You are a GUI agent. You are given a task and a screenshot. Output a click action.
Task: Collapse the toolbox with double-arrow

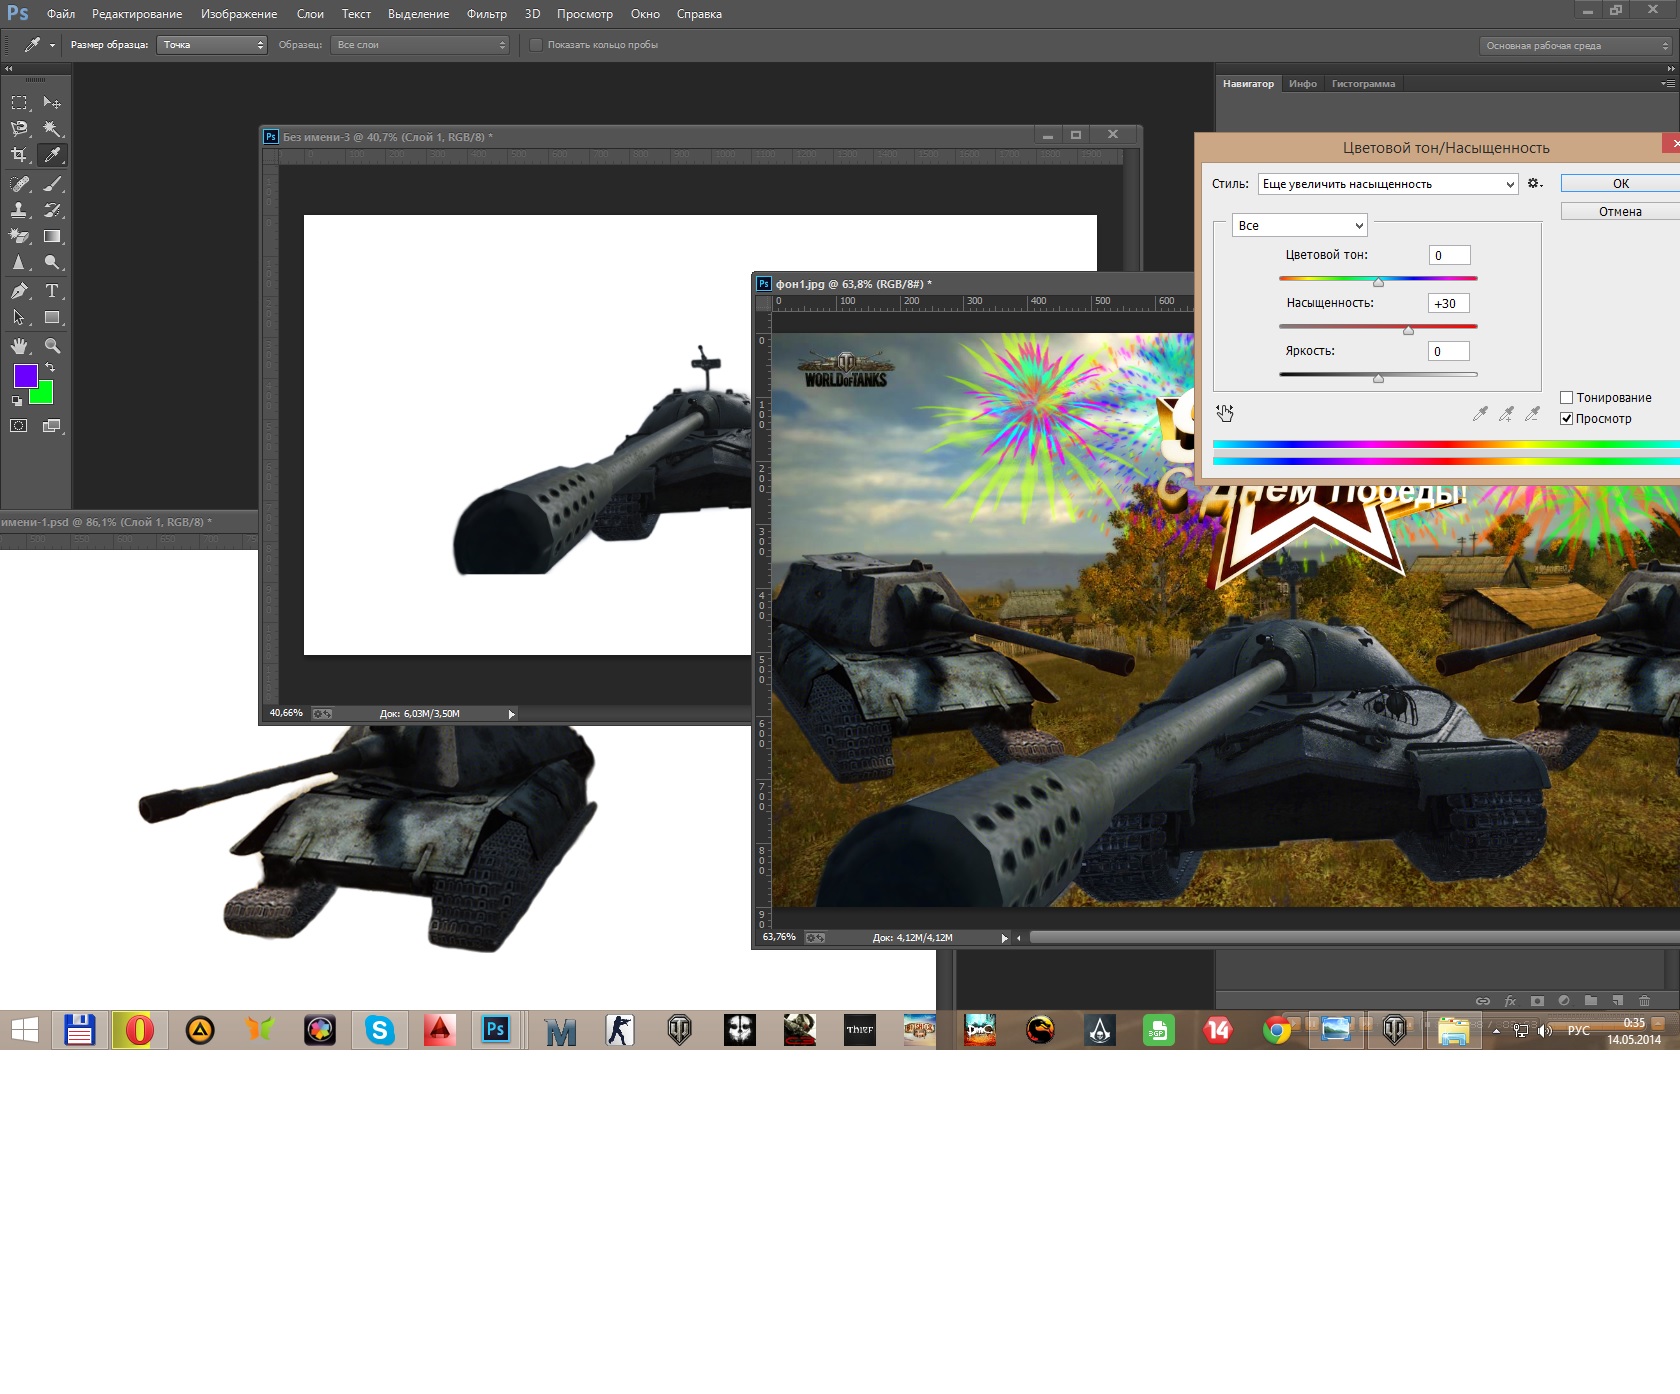[8, 69]
